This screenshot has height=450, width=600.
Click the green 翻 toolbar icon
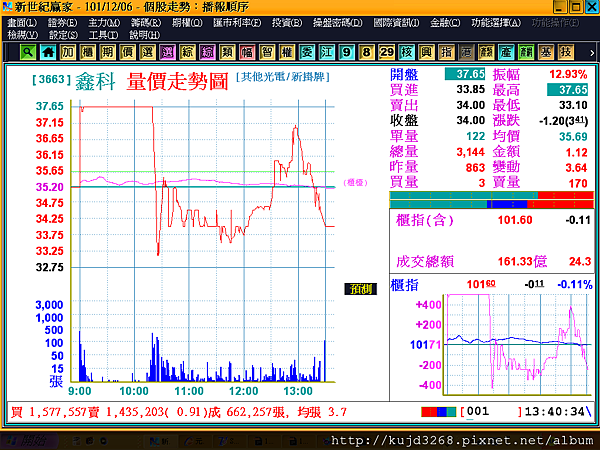pos(526,52)
